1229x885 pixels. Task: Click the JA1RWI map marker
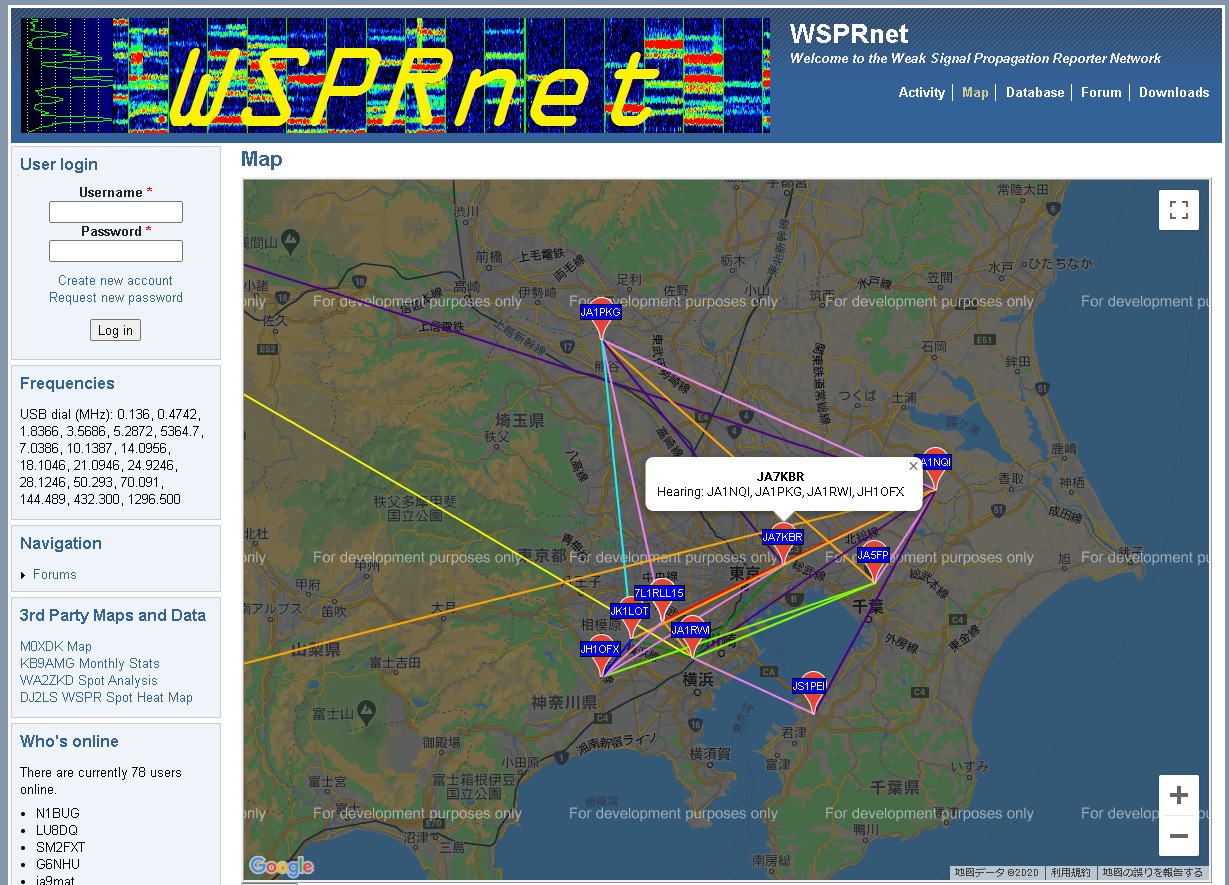click(691, 635)
